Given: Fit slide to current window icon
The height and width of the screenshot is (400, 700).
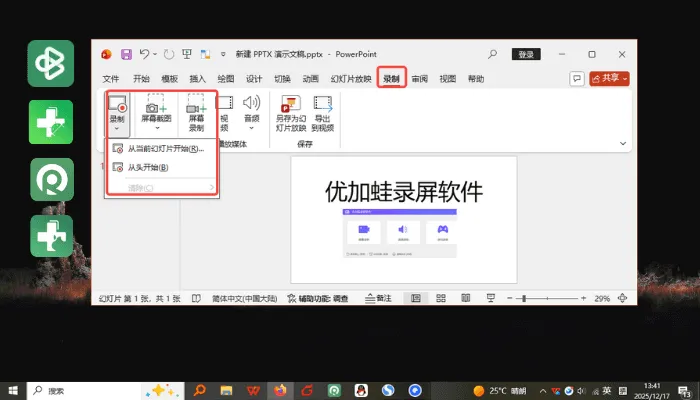Looking at the screenshot, I should click(622, 298).
